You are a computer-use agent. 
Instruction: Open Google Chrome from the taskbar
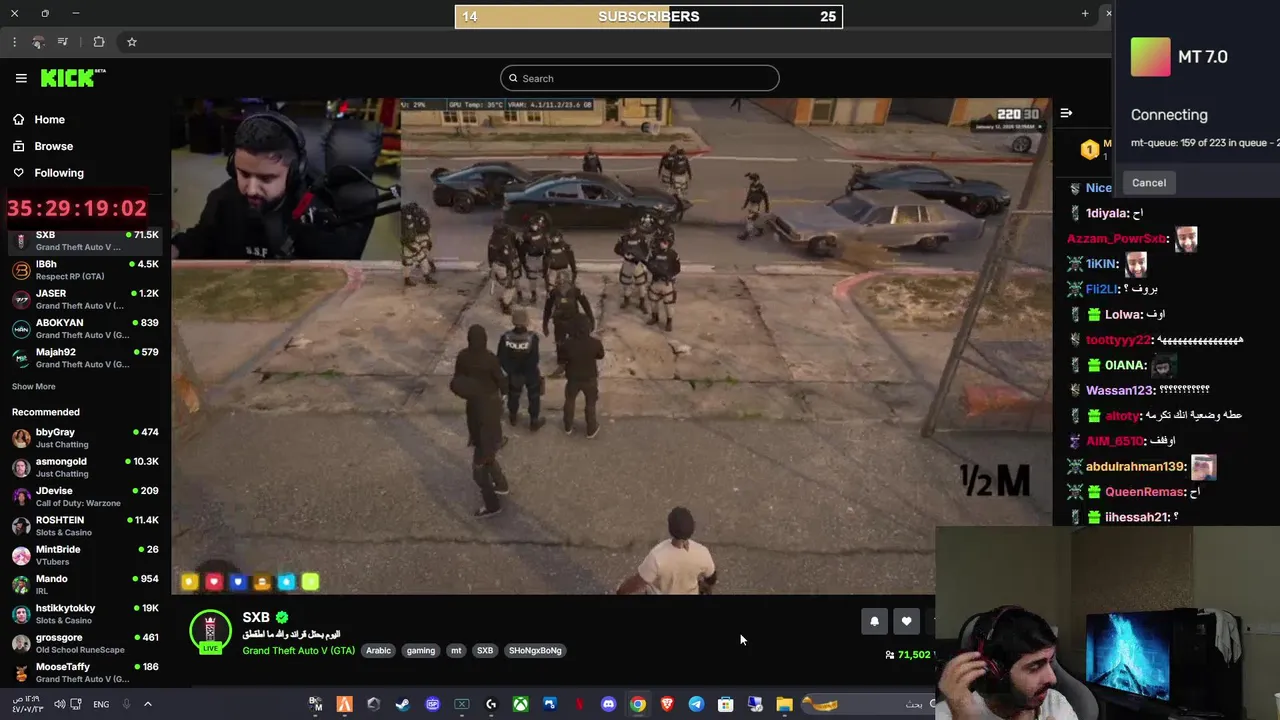[x=637, y=704]
